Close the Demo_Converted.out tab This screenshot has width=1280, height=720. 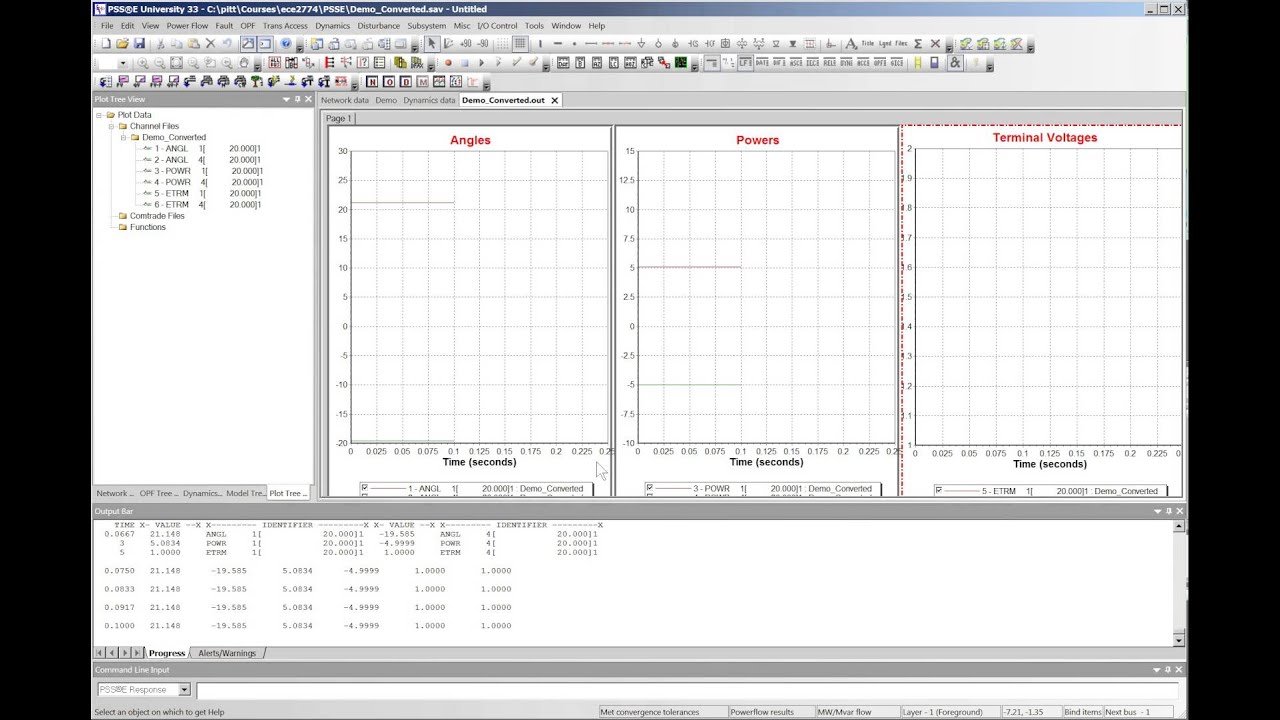(x=554, y=100)
